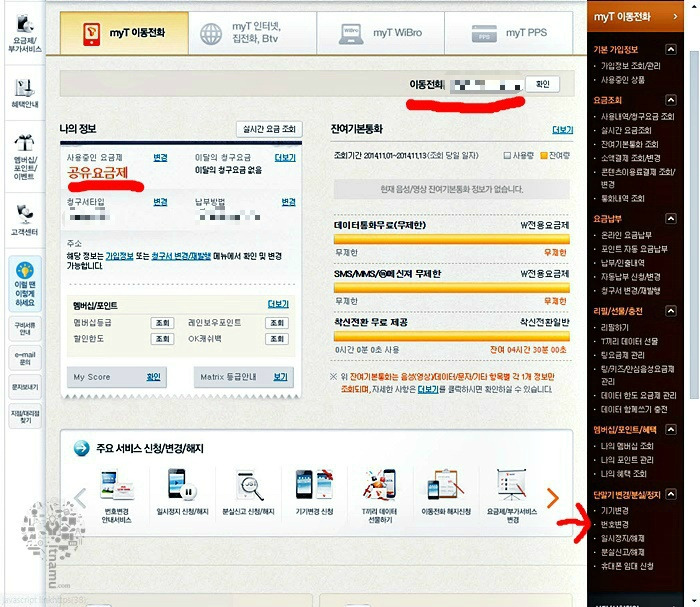
Task: Click the previous arrow in services carousel
Action: [x=80, y=498]
